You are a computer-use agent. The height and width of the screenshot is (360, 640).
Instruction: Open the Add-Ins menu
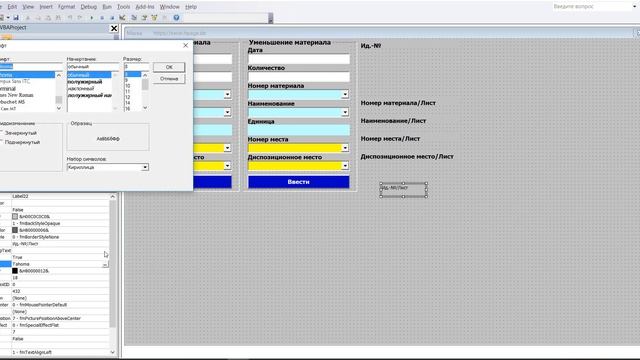point(145,7)
